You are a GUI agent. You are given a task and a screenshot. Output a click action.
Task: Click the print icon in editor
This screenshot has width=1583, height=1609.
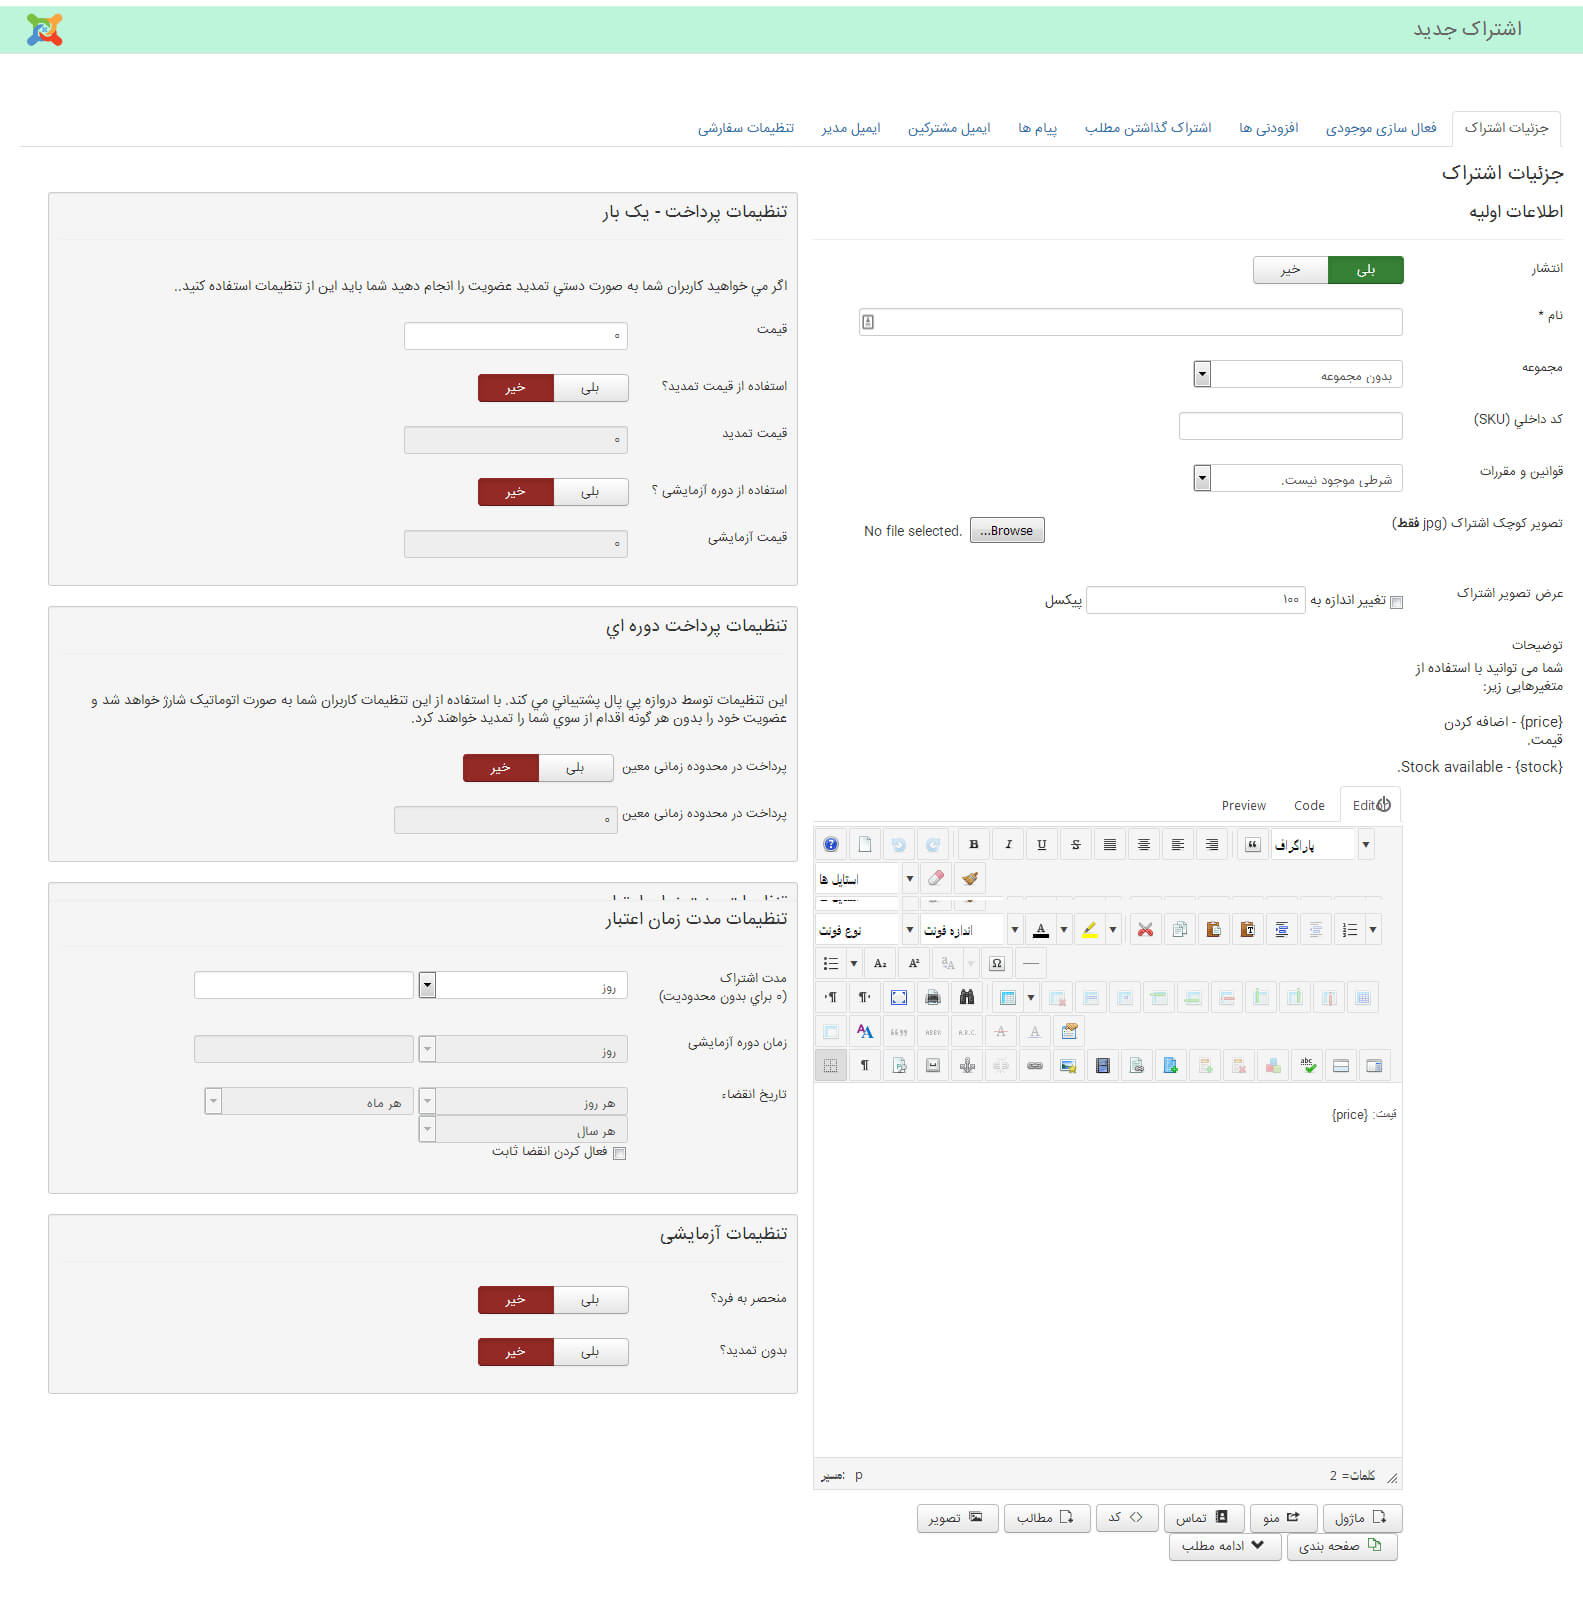[x=932, y=998]
